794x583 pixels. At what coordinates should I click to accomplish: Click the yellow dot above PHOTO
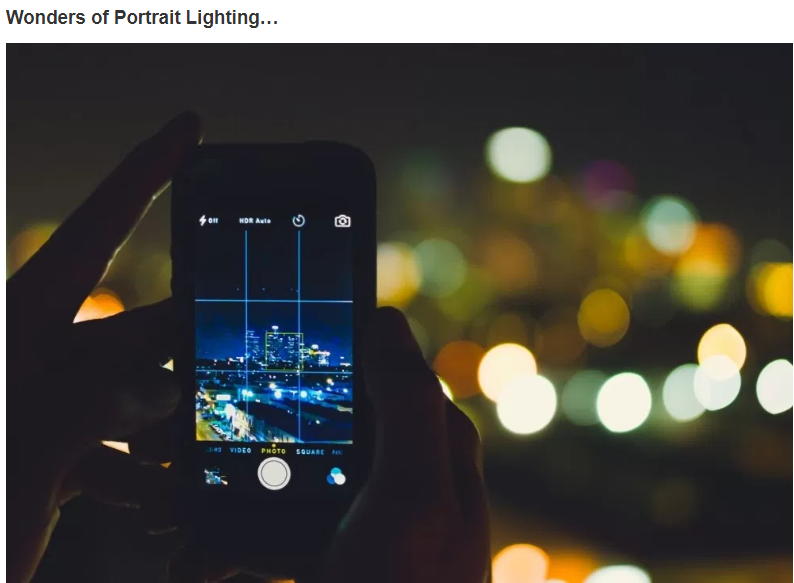274,445
